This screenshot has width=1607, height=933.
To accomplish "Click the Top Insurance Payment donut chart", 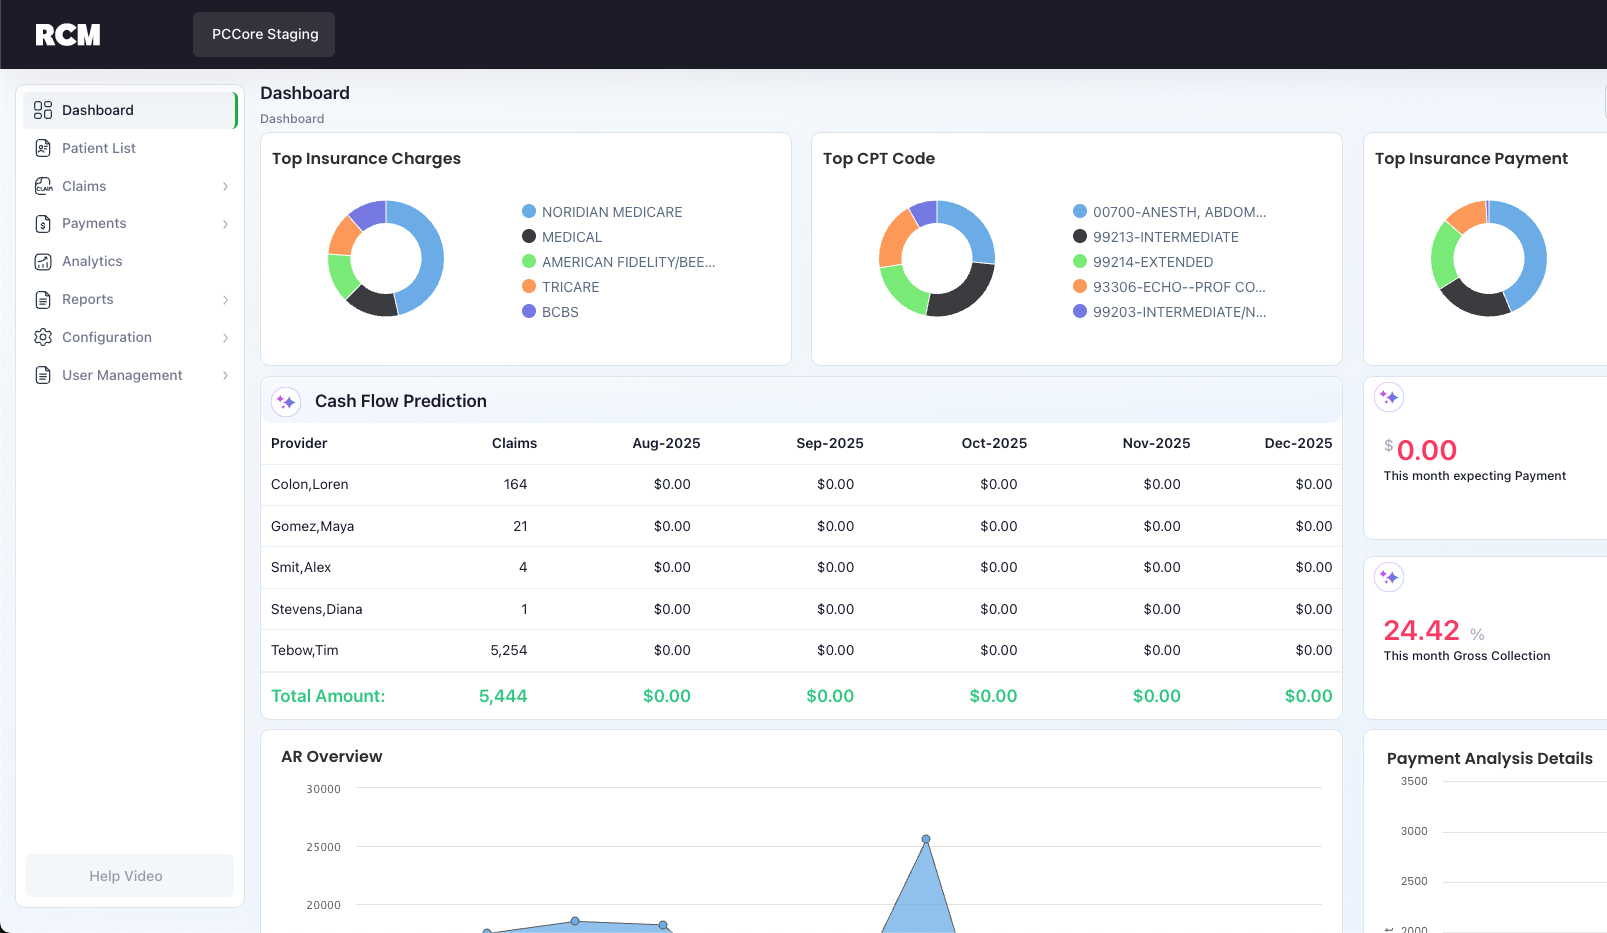I will tap(1489, 258).
